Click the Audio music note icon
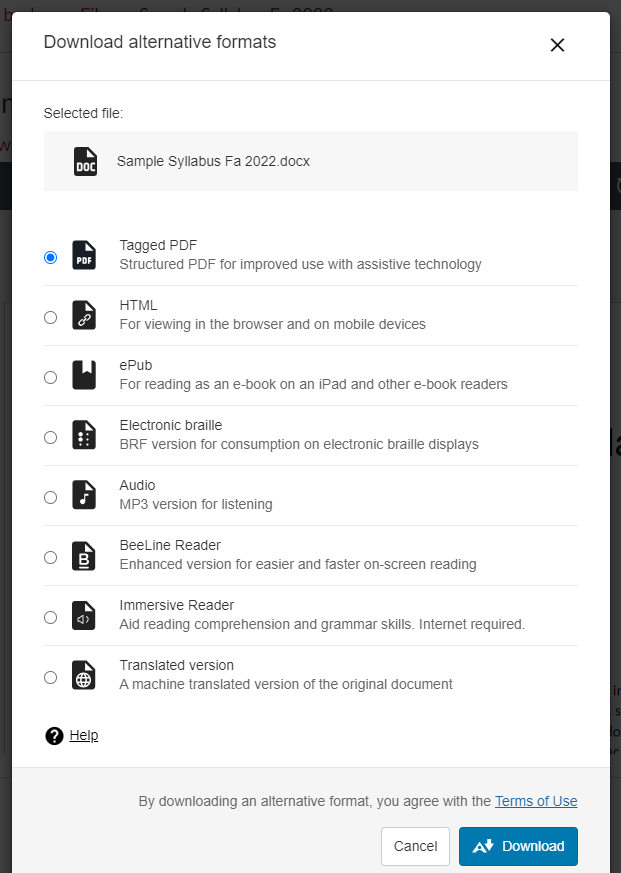The height and width of the screenshot is (873, 621). pos(84,496)
